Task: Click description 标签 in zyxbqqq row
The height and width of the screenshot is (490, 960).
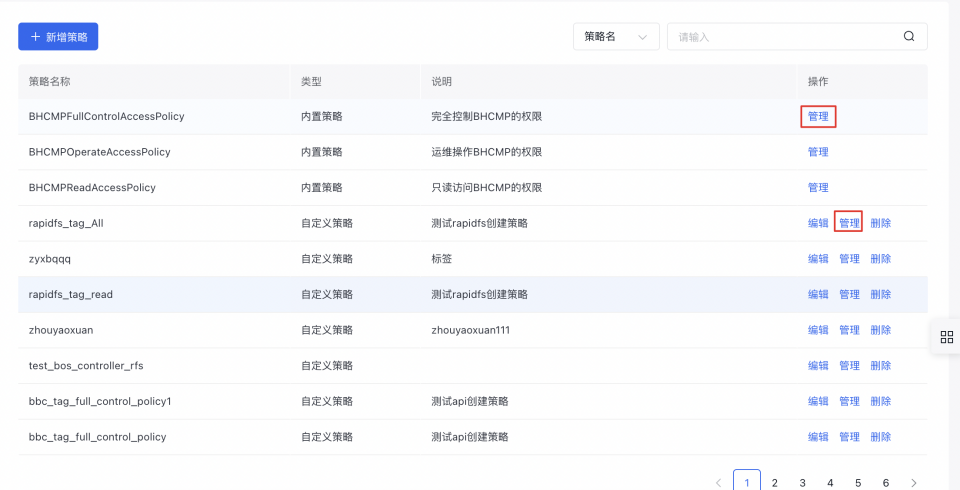Action: 441,258
